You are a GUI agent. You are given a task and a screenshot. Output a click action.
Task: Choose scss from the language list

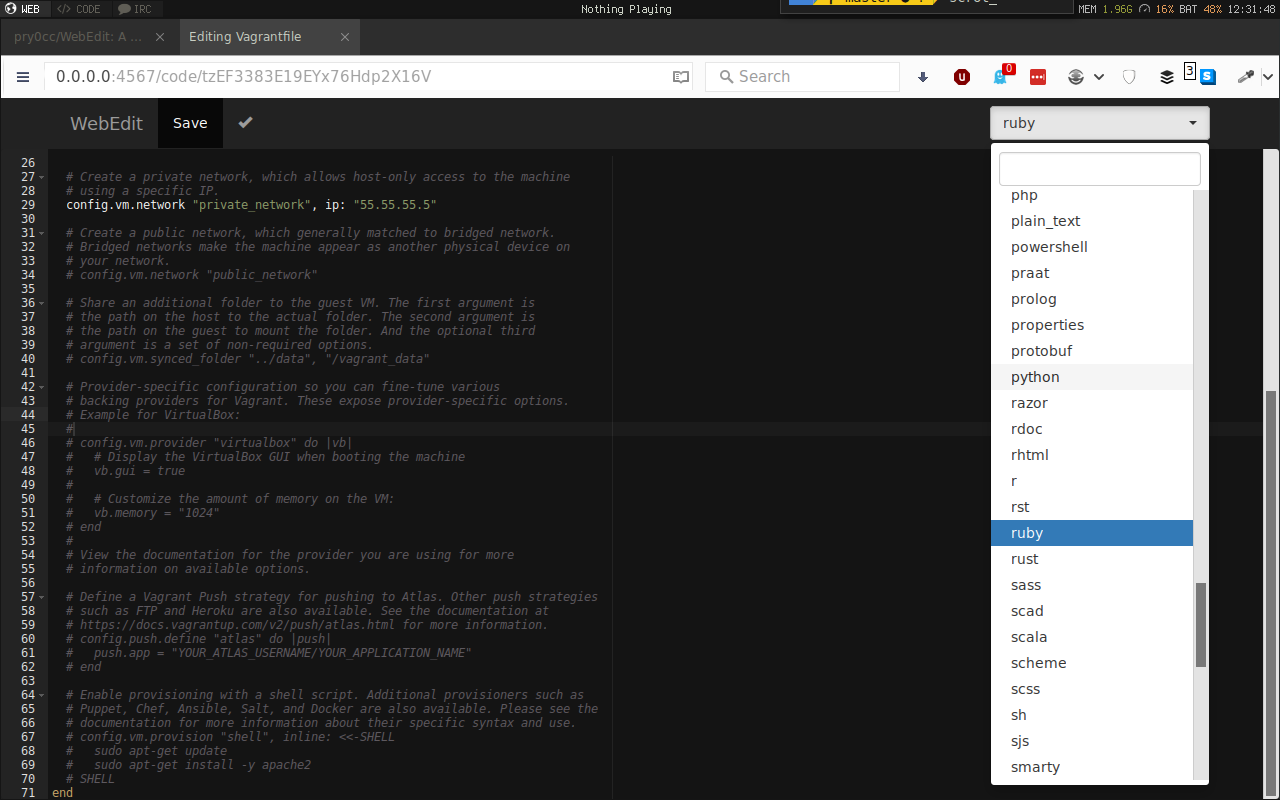(x=1092, y=689)
